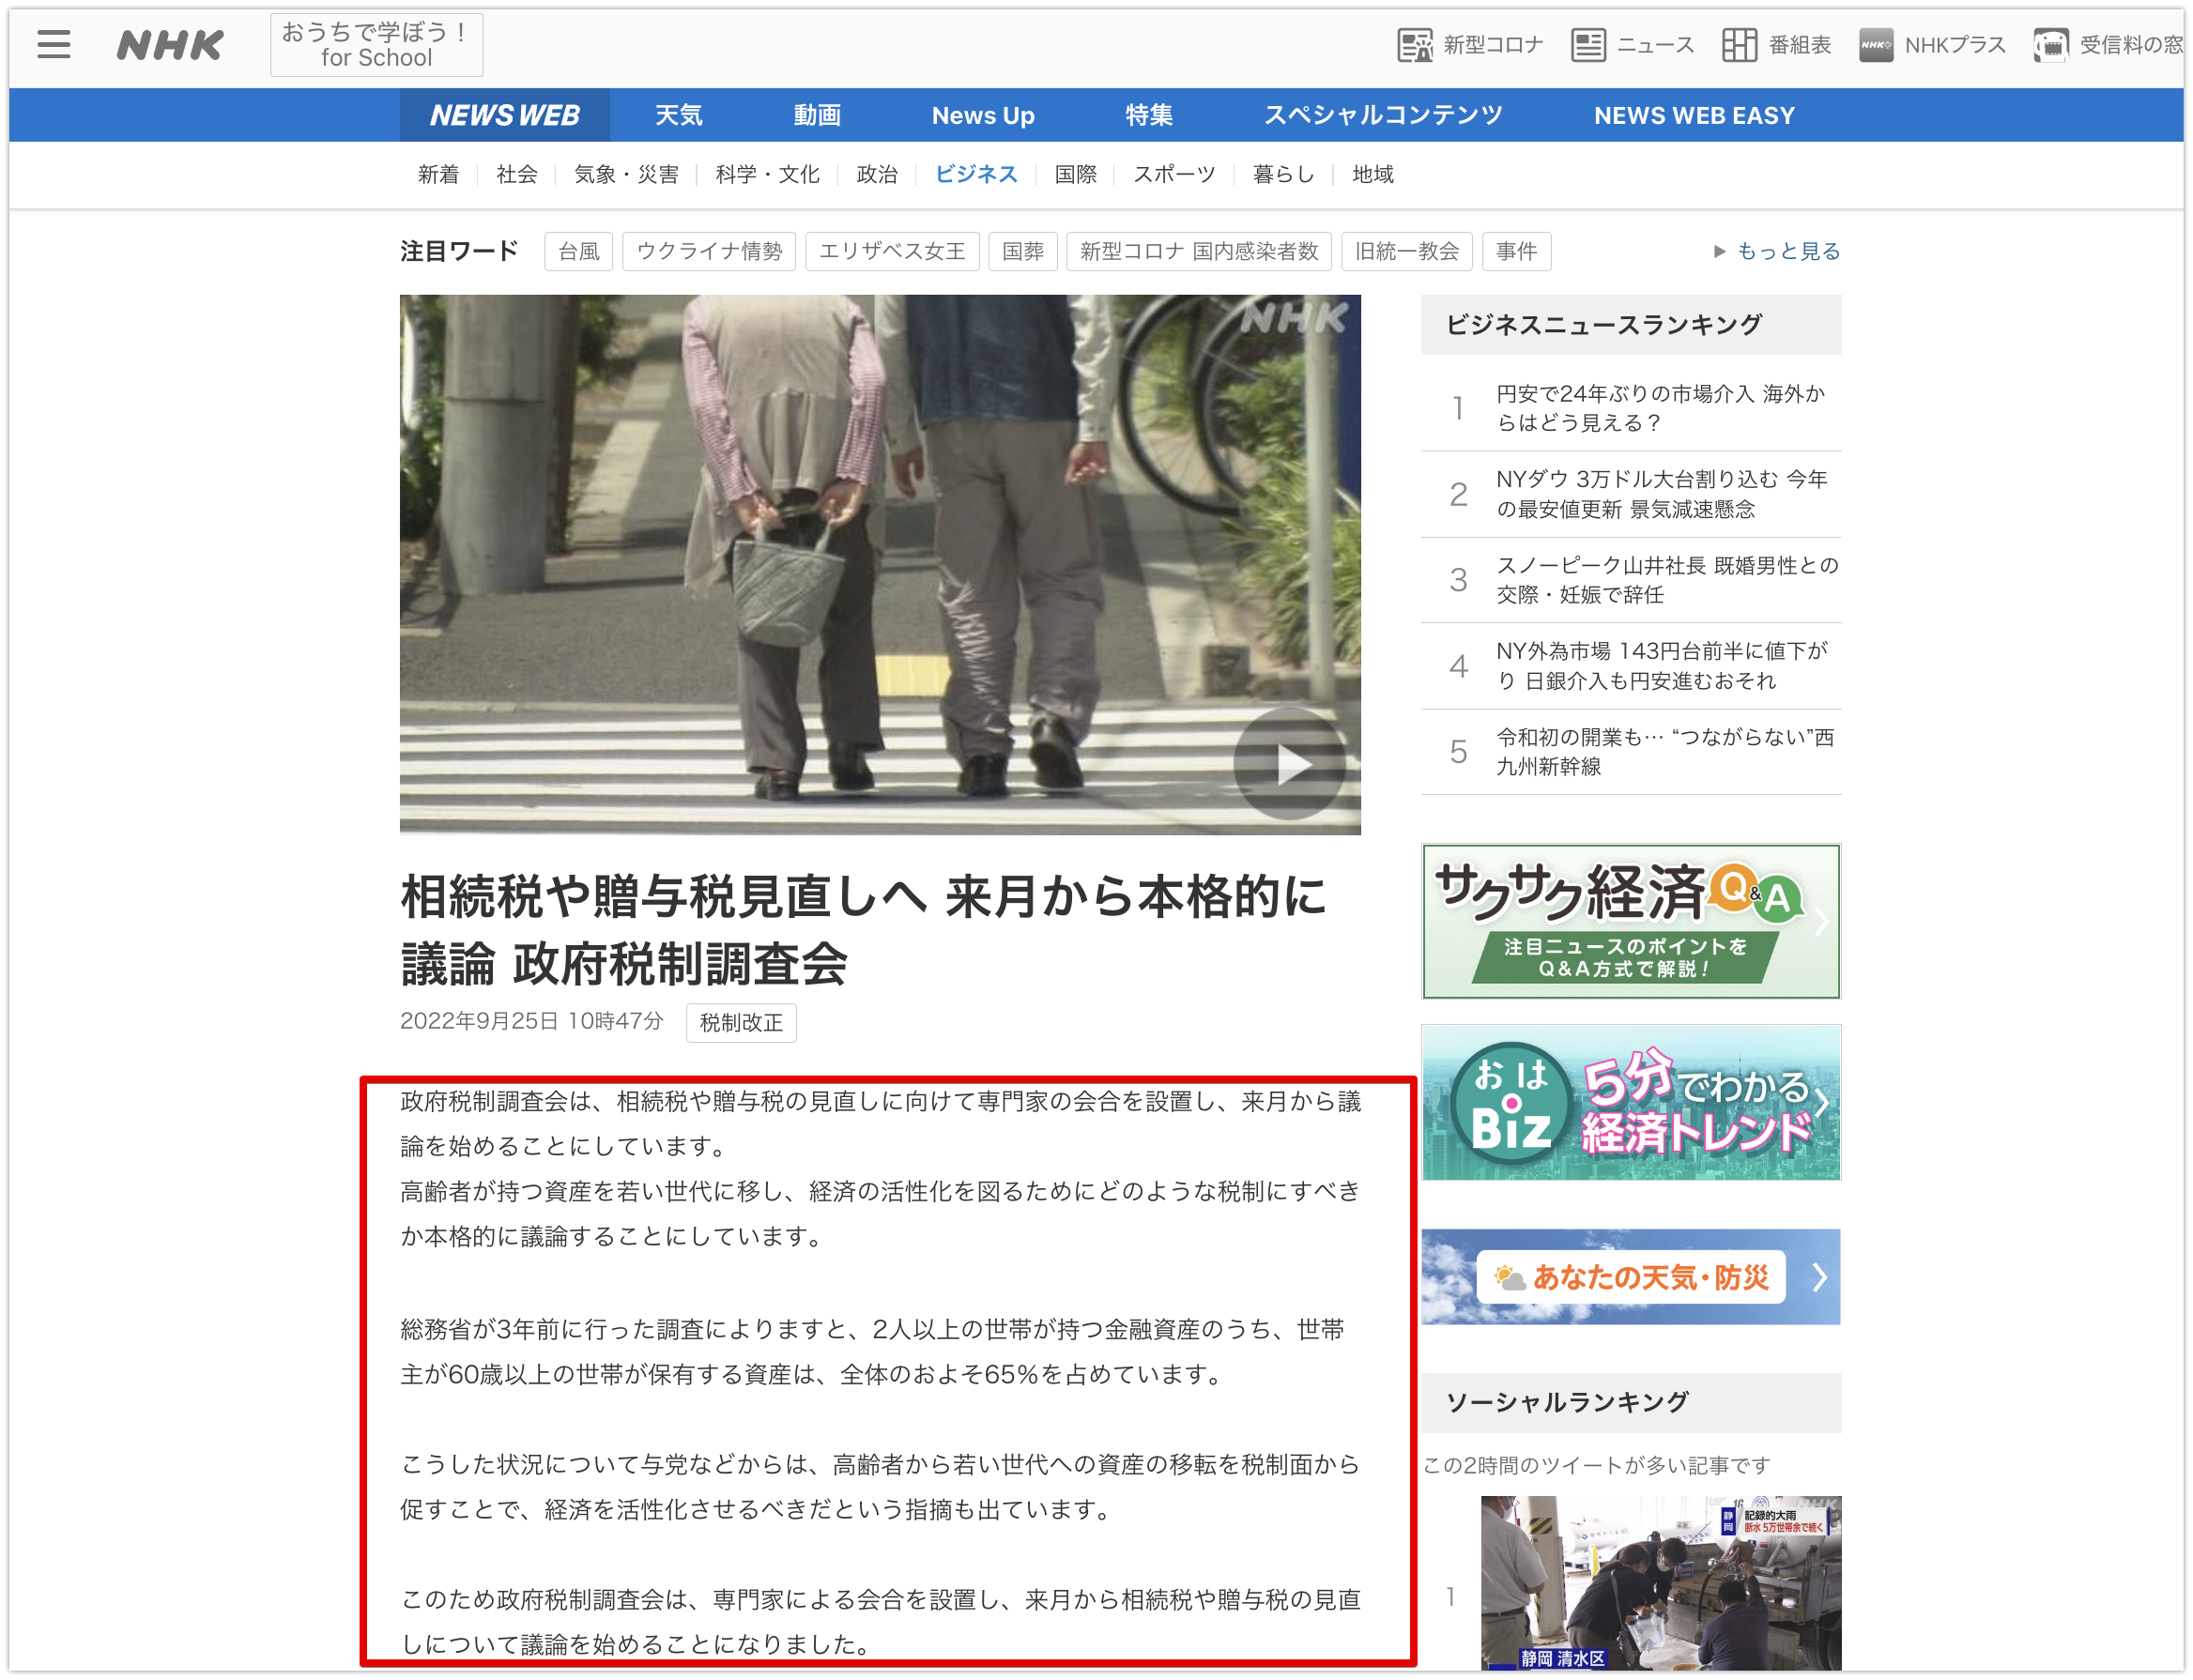Screen dimensions: 2193x1680
Task: Click the 国葬 keyword tag
Action: tap(1023, 251)
